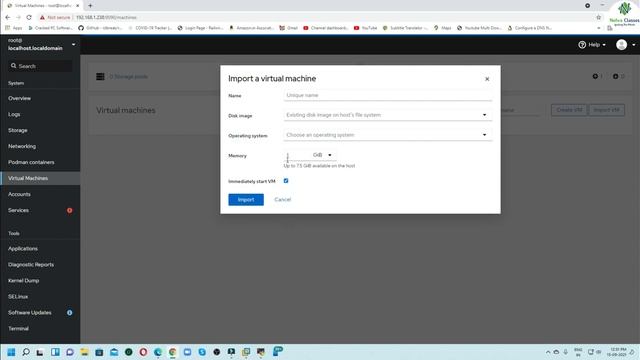Screen dimensions: 640x360
Task: Open Accounts in the sidebar
Action: 19,194
